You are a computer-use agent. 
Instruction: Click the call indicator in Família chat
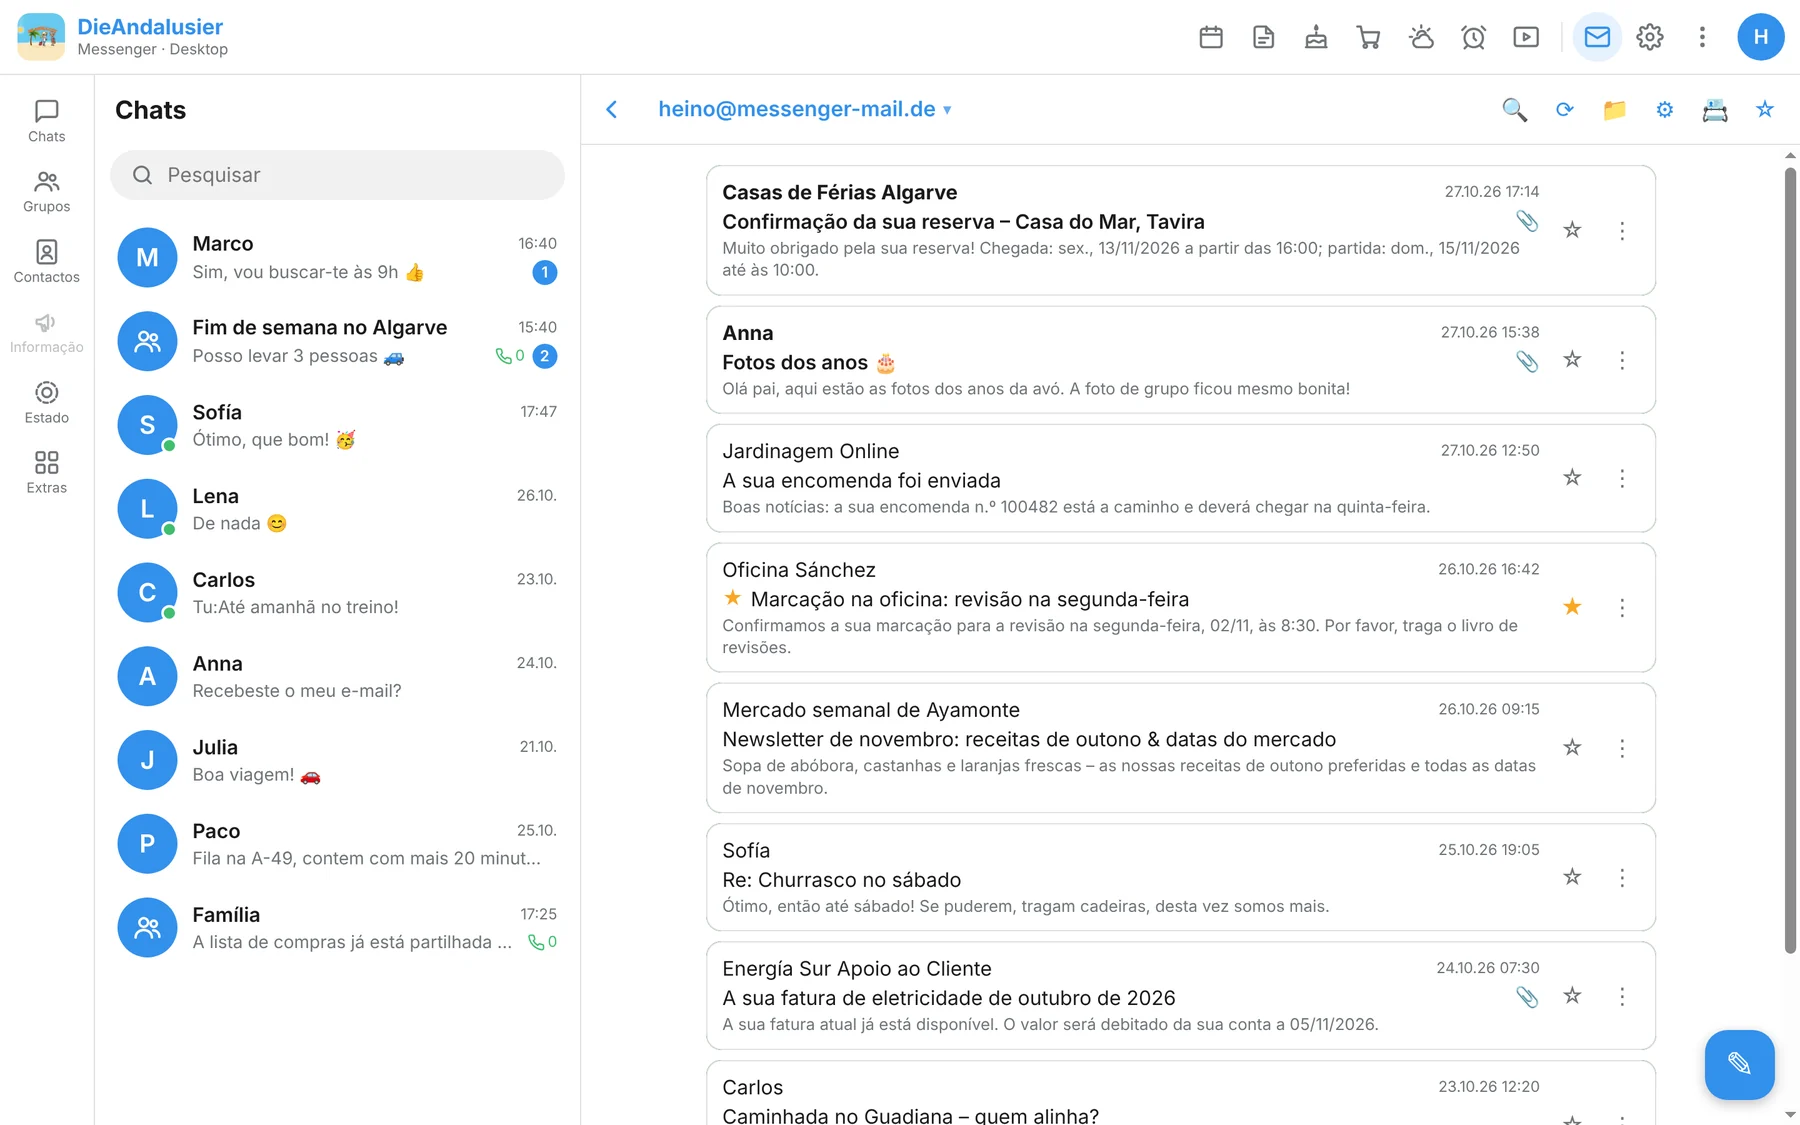(x=542, y=942)
